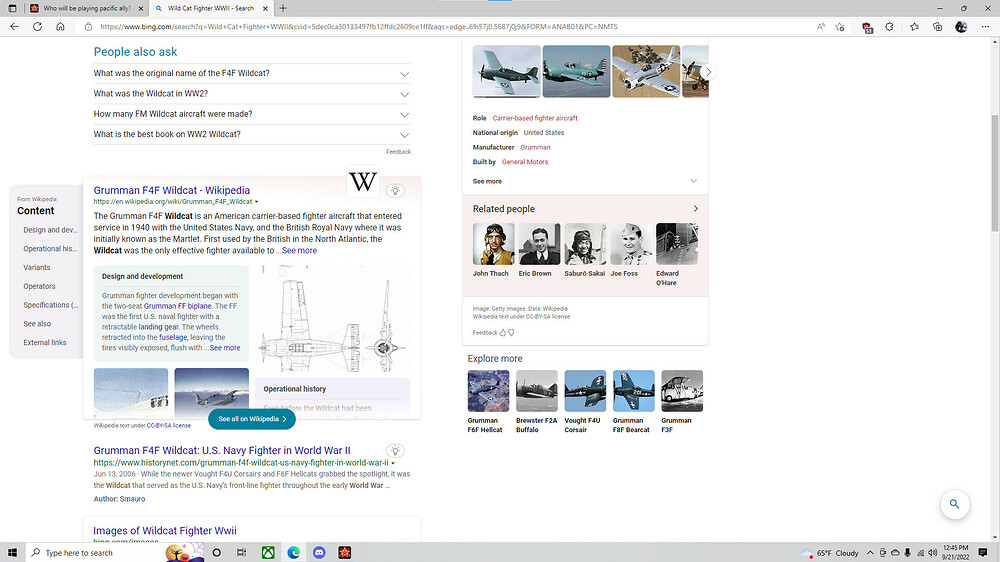Open Task View on the taskbar
Screen dimensions: 1000x562
click(x=242, y=552)
